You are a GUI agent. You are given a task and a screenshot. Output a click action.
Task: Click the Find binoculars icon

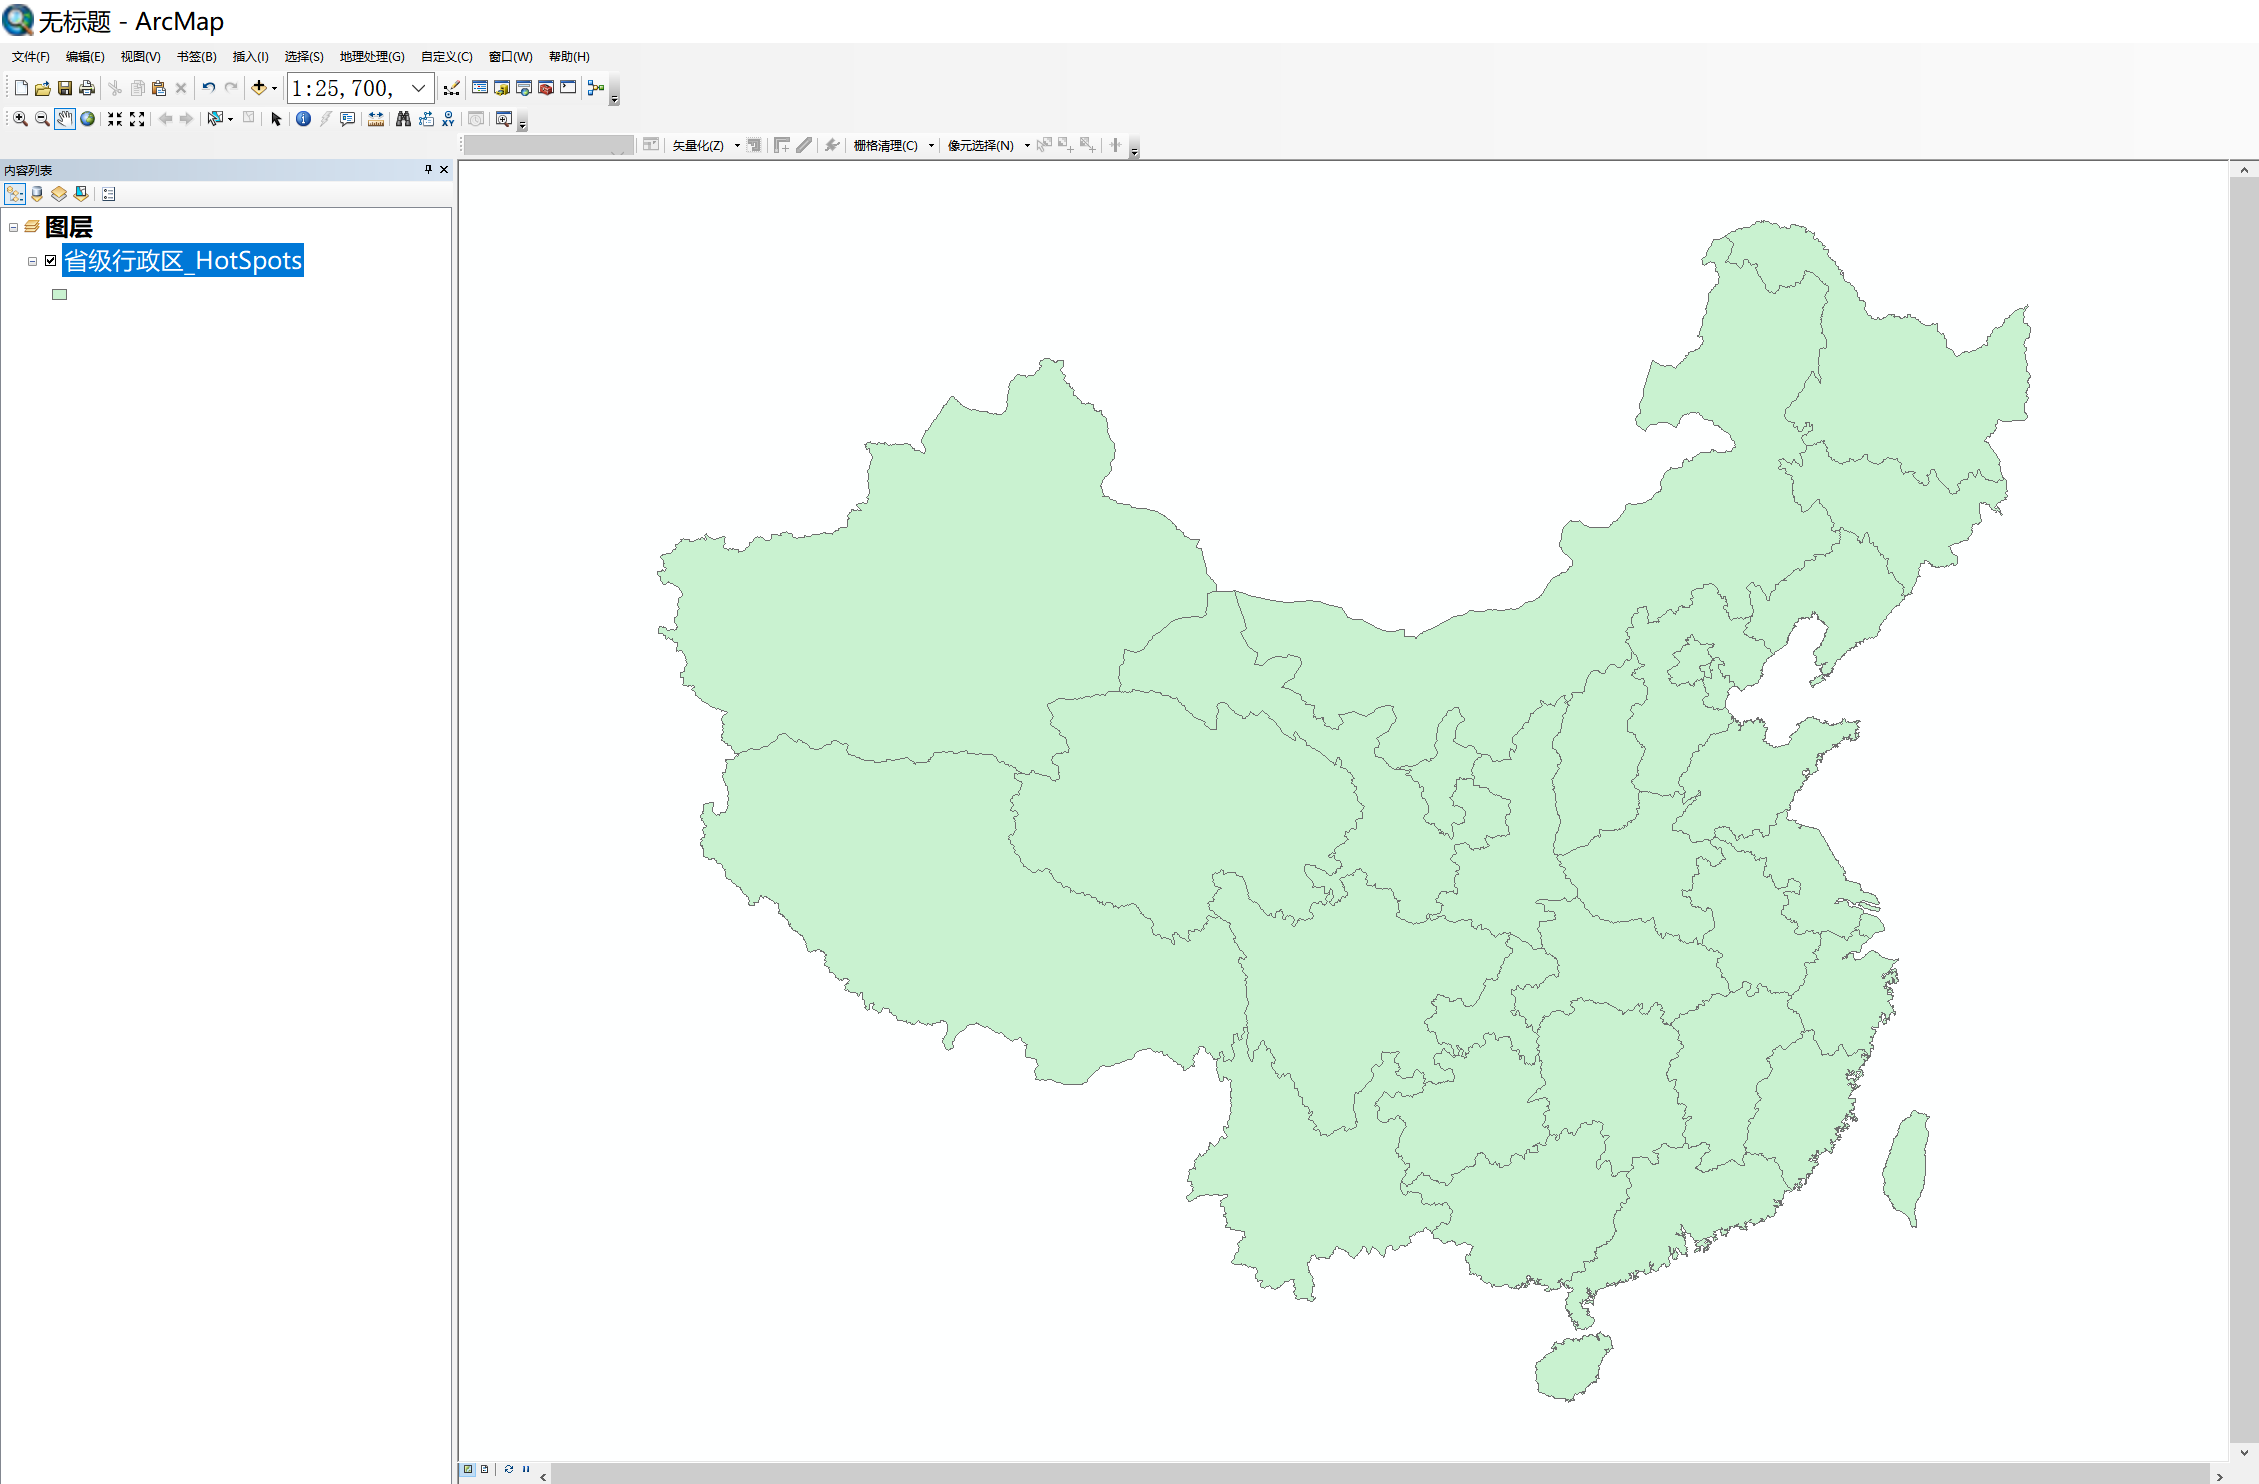point(403,119)
